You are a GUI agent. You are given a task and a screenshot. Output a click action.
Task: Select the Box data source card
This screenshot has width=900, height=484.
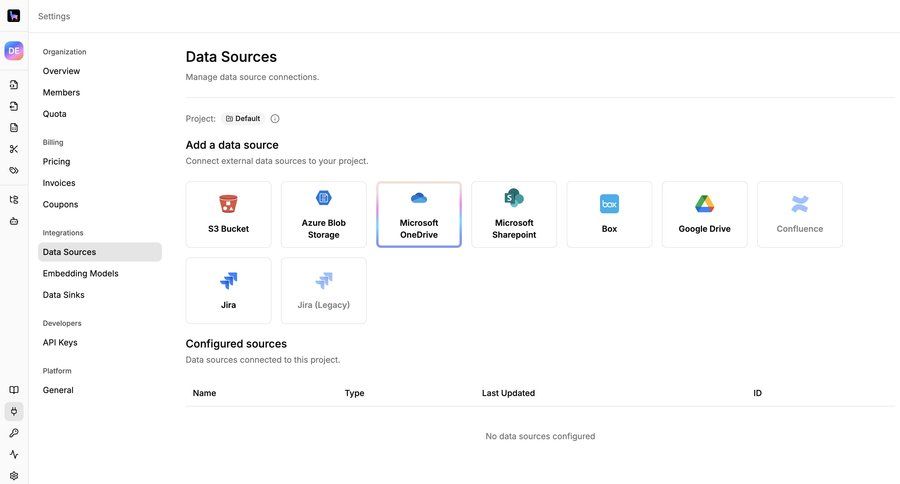609,214
